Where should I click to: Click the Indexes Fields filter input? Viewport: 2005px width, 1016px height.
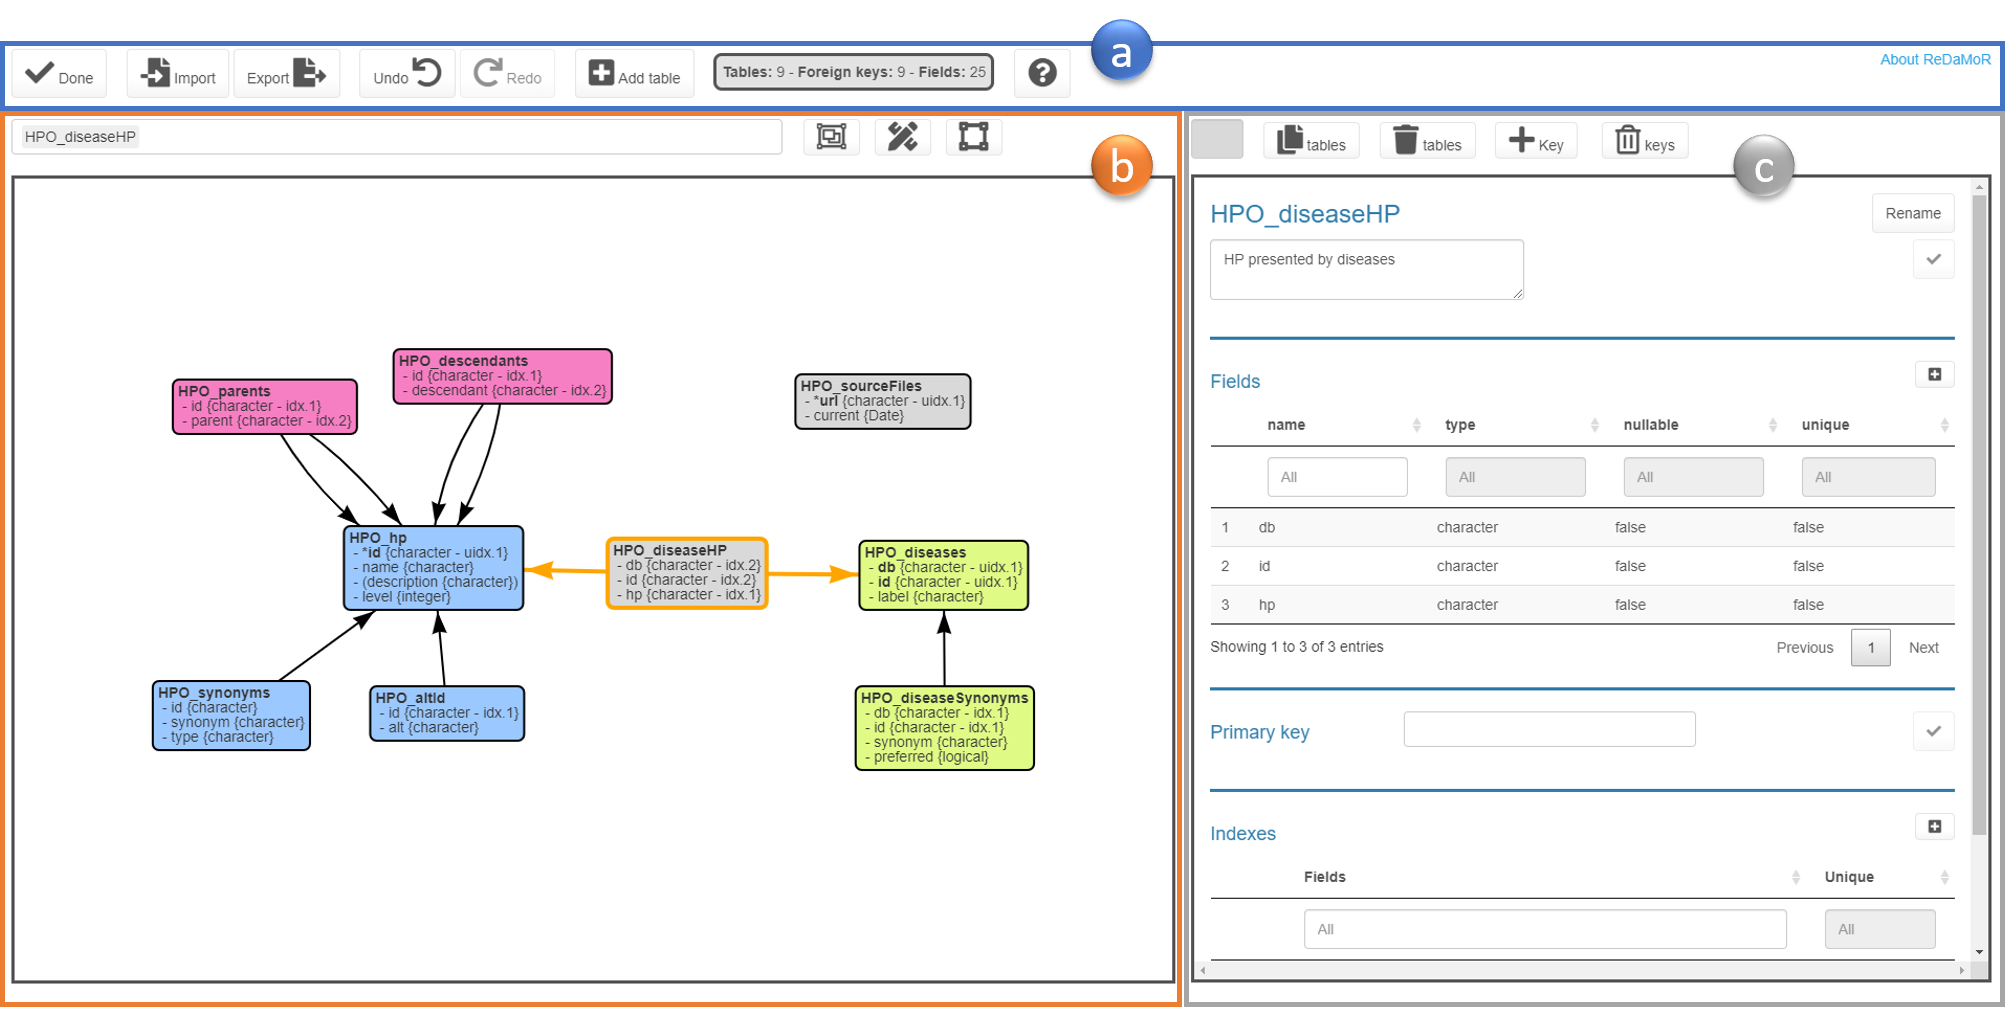[x=1545, y=929]
